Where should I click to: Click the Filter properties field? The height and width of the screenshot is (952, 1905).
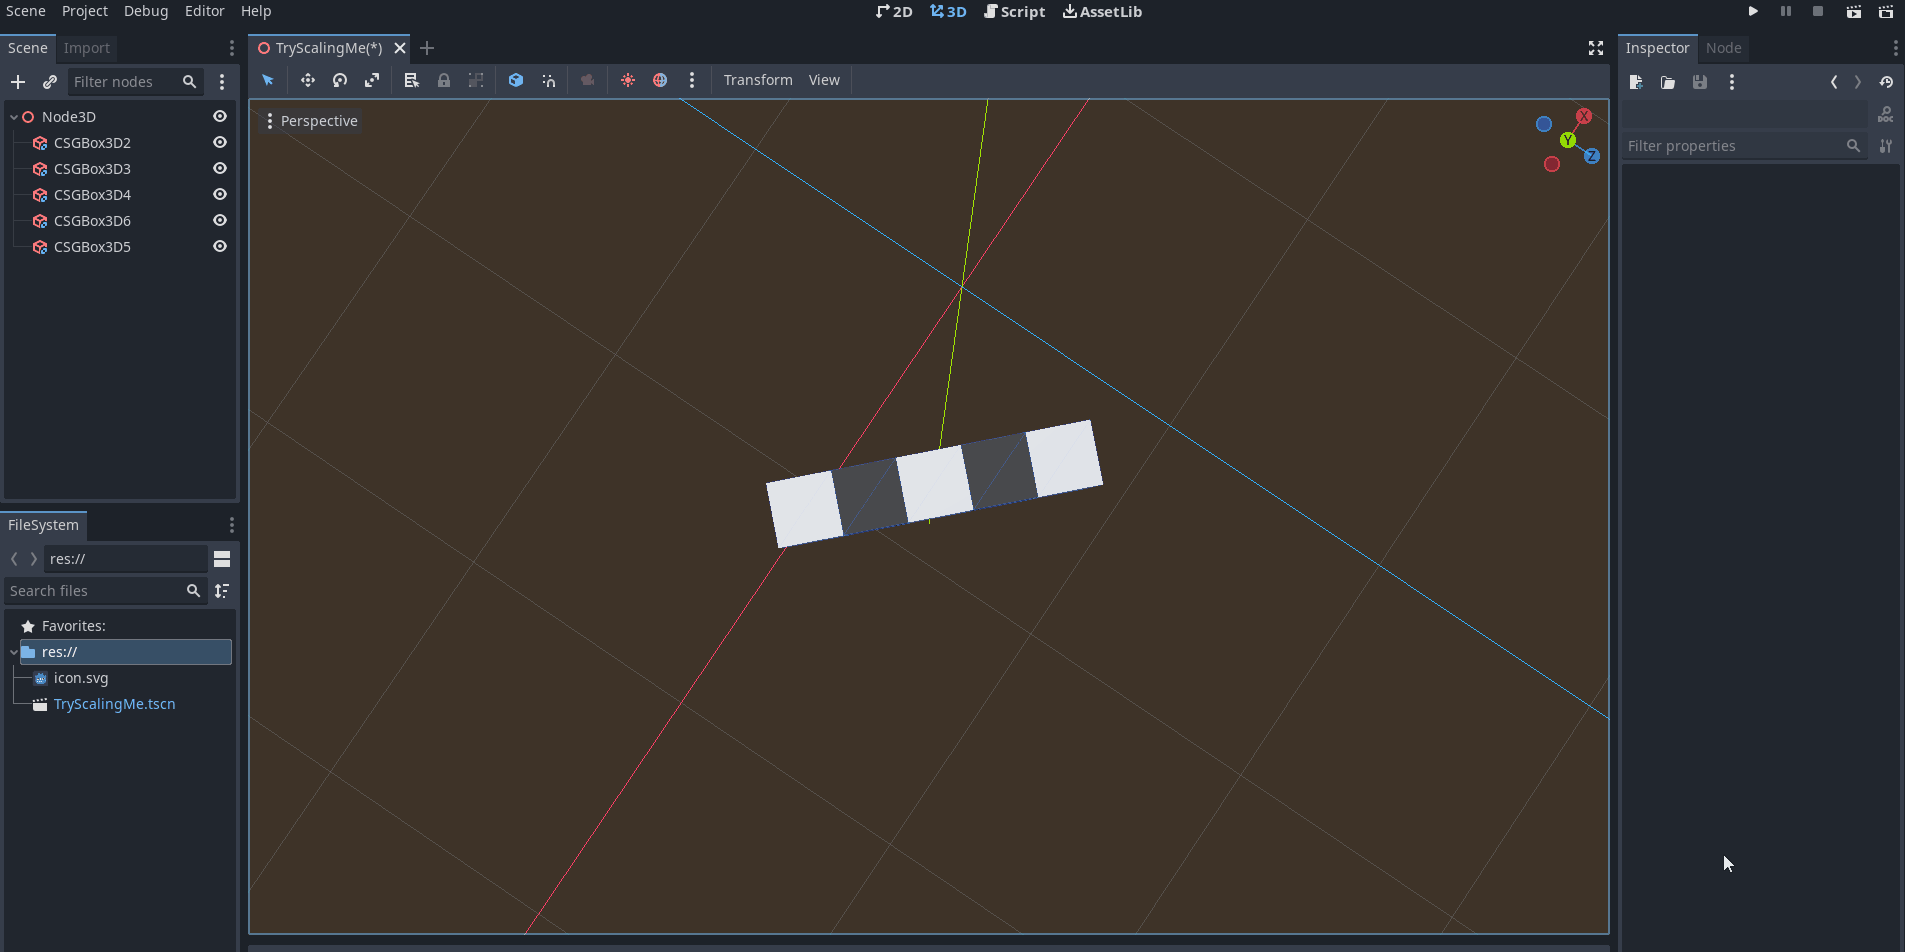[1744, 146]
